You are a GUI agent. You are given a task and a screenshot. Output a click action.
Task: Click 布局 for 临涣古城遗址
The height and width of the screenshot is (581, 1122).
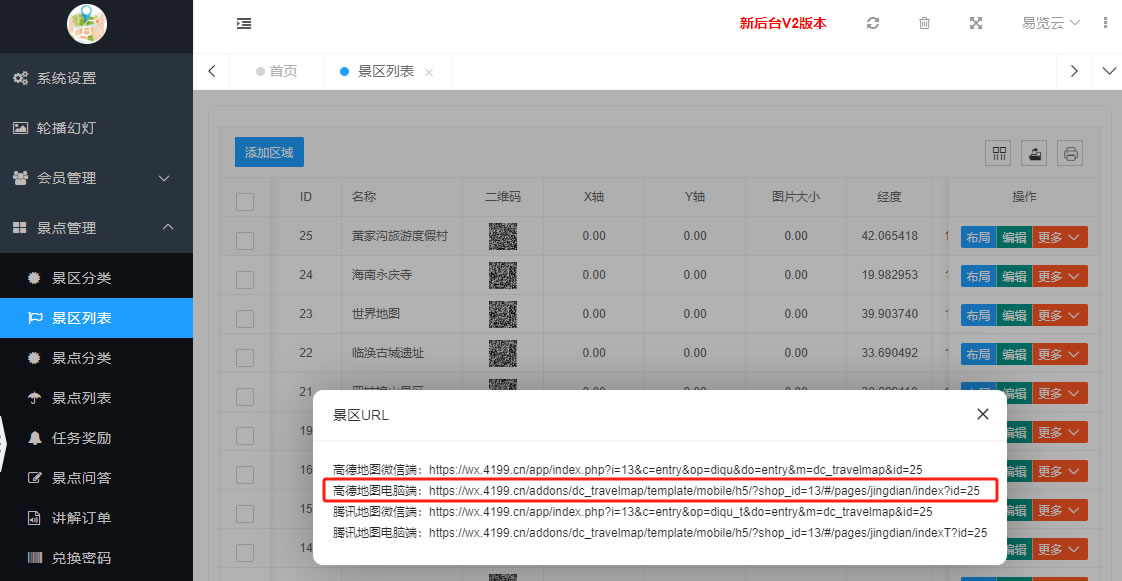tap(978, 353)
